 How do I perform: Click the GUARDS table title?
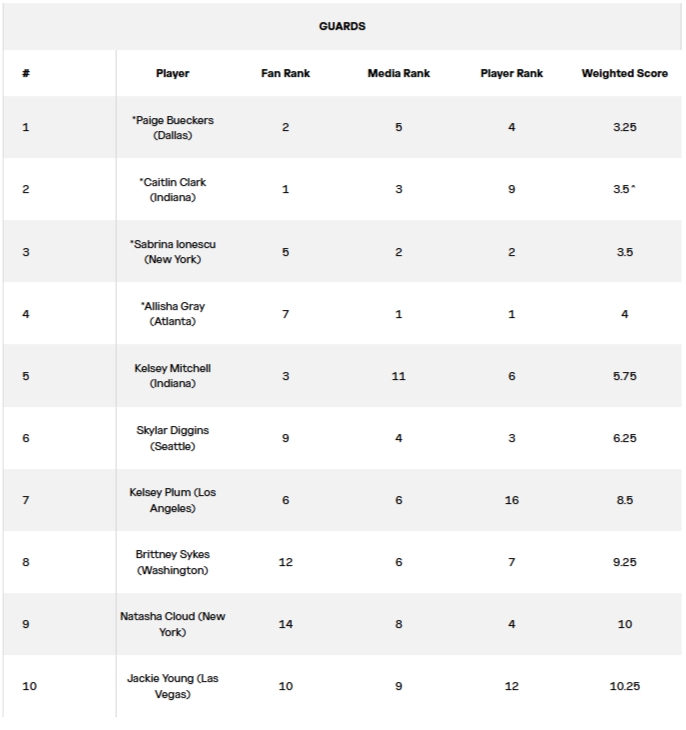pyautogui.click(x=342, y=26)
